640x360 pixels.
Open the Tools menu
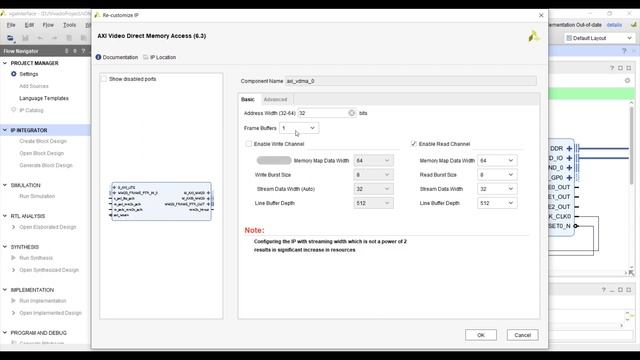click(69, 25)
